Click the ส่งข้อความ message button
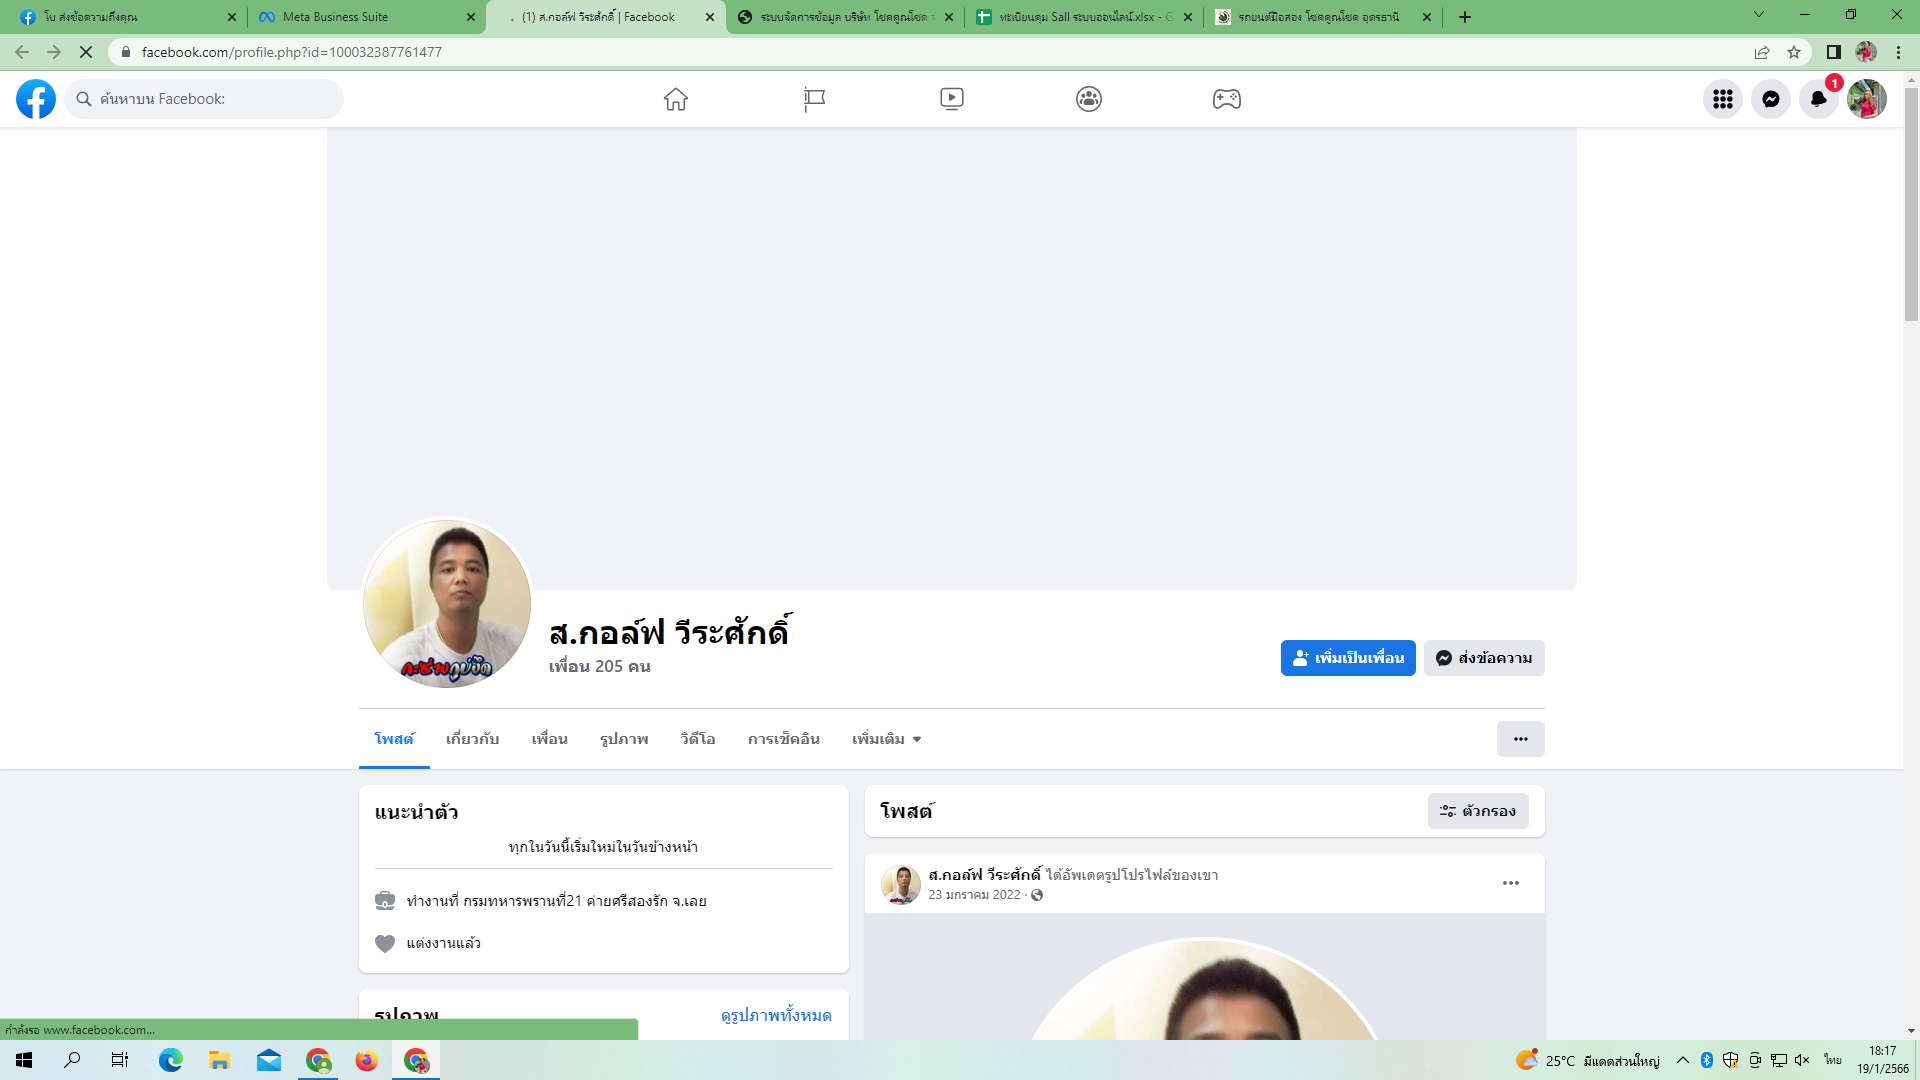Screen dimensions: 1920x1080 click(1484, 658)
